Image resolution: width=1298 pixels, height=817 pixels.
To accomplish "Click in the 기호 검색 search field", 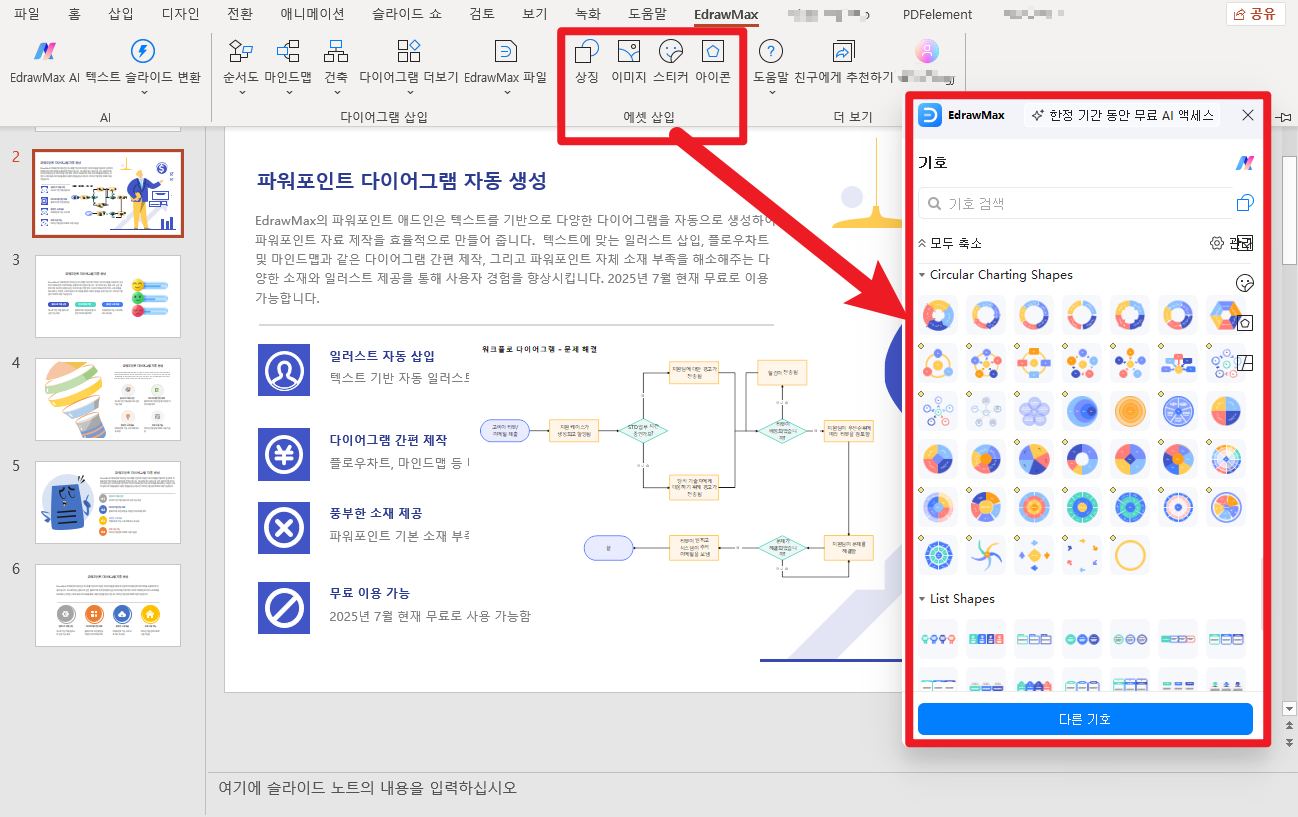I will [1075, 203].
